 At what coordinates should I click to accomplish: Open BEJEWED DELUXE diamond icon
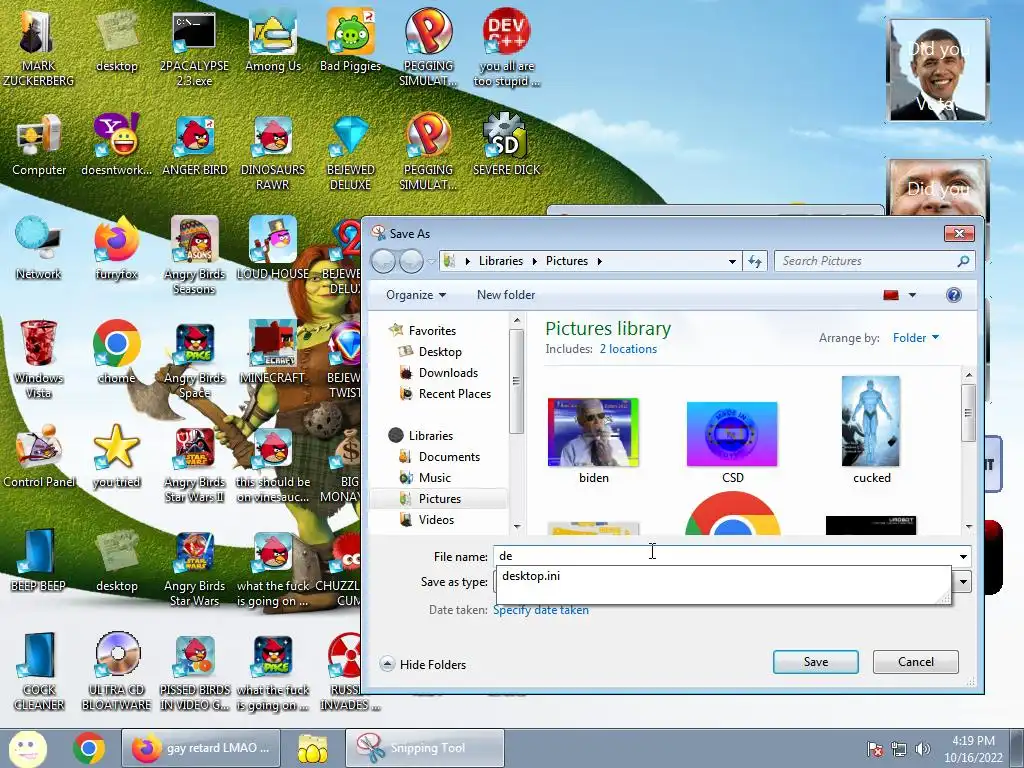click(351, 153)
